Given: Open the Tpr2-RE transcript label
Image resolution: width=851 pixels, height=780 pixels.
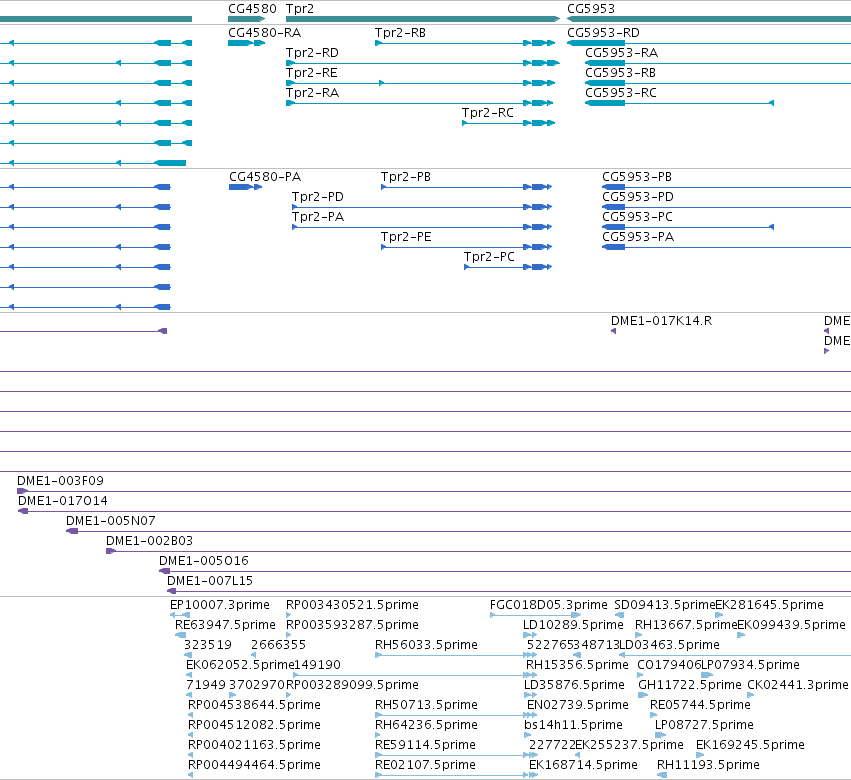Looking at the screenshot, I should coord(312,73).
